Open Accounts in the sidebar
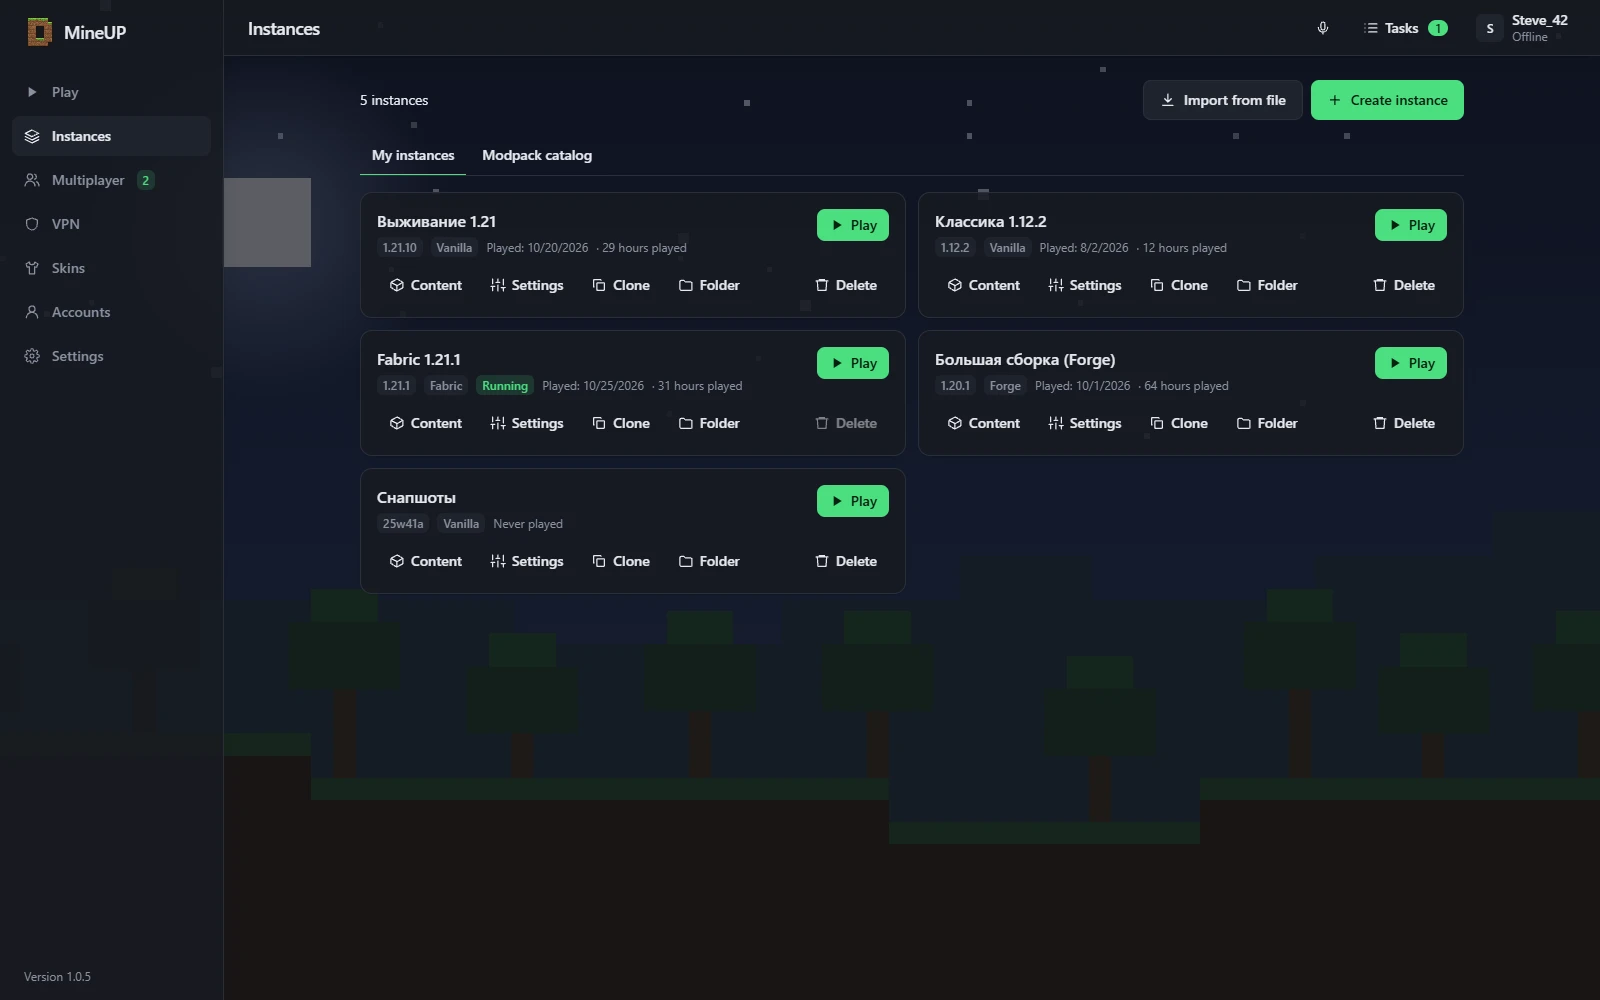The height and width of the screenshot is (1000, 1600). pyautogui.click(x=111, y=312)
